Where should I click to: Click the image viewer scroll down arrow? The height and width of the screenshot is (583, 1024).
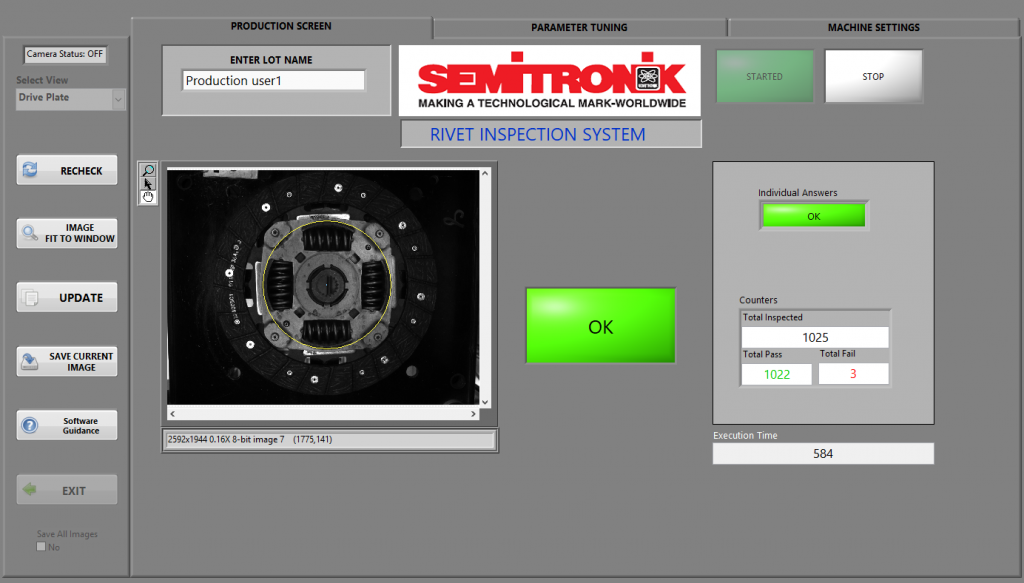tap(487, 400)
